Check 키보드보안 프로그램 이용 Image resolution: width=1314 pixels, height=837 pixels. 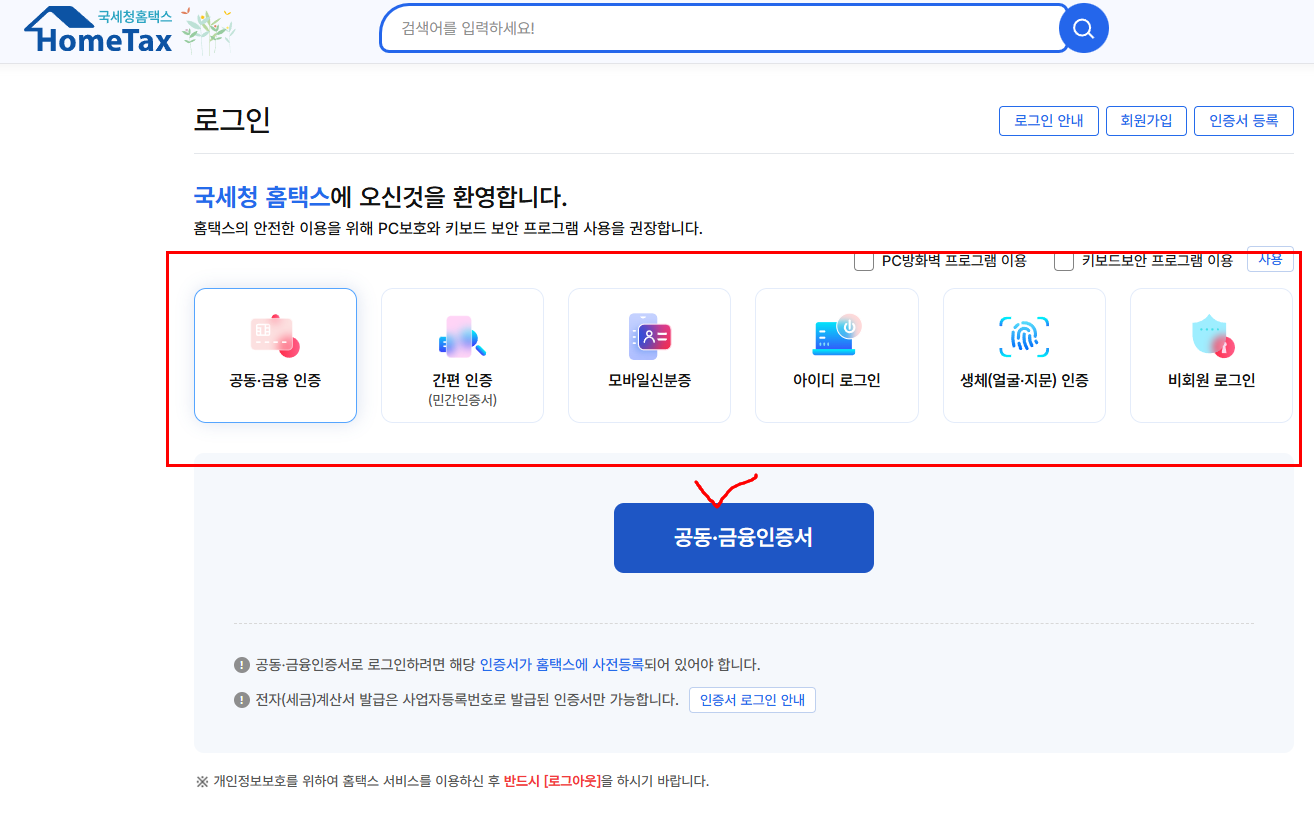point(1063,261)
